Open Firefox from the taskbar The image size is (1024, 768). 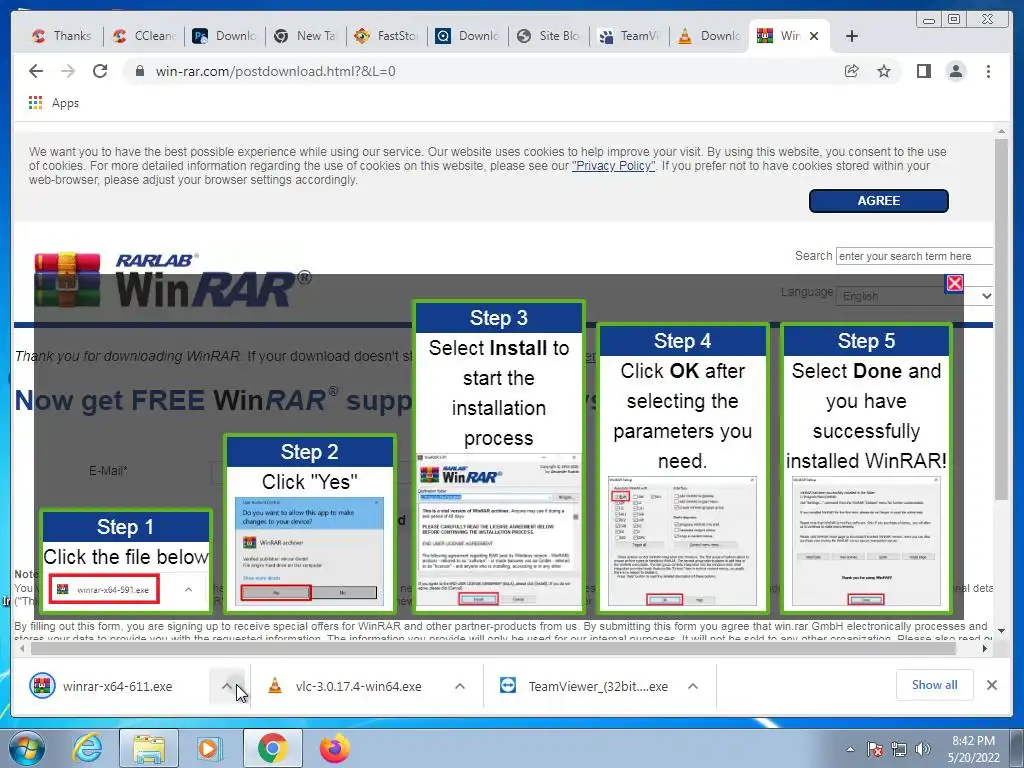click(334, 748)
